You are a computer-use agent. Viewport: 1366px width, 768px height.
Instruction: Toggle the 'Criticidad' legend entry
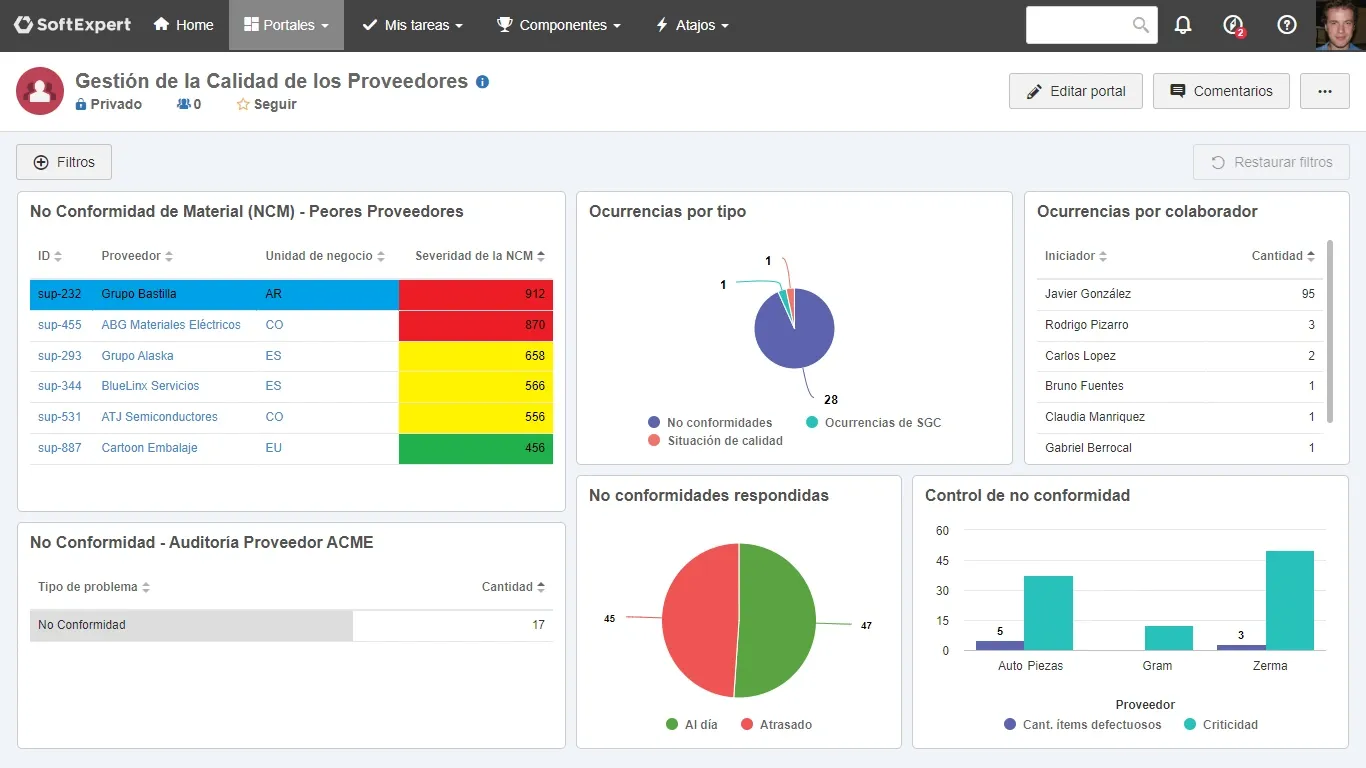tap(1221, 724)
